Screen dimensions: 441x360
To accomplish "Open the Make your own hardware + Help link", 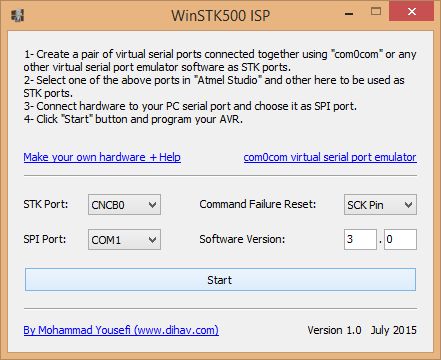I will pyautogui.click(x=102, y=157).
